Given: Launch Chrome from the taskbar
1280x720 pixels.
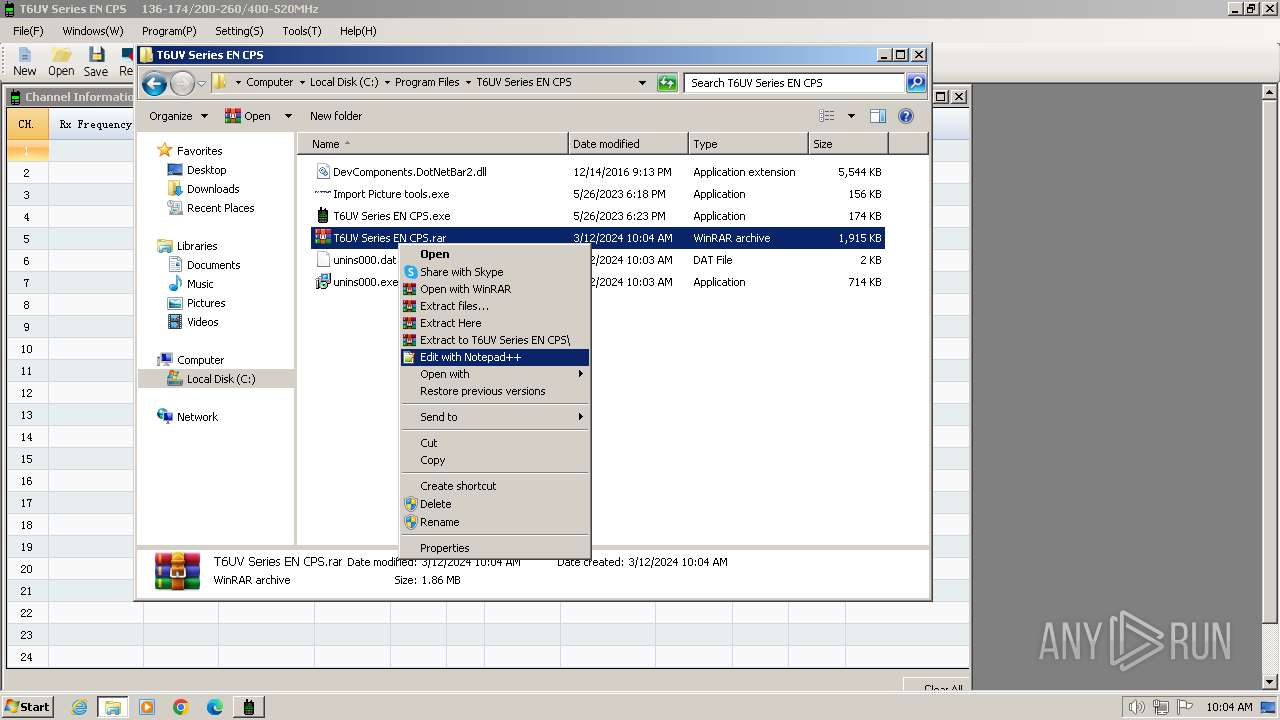Looking at the screenshot, I should pos(181,707).
